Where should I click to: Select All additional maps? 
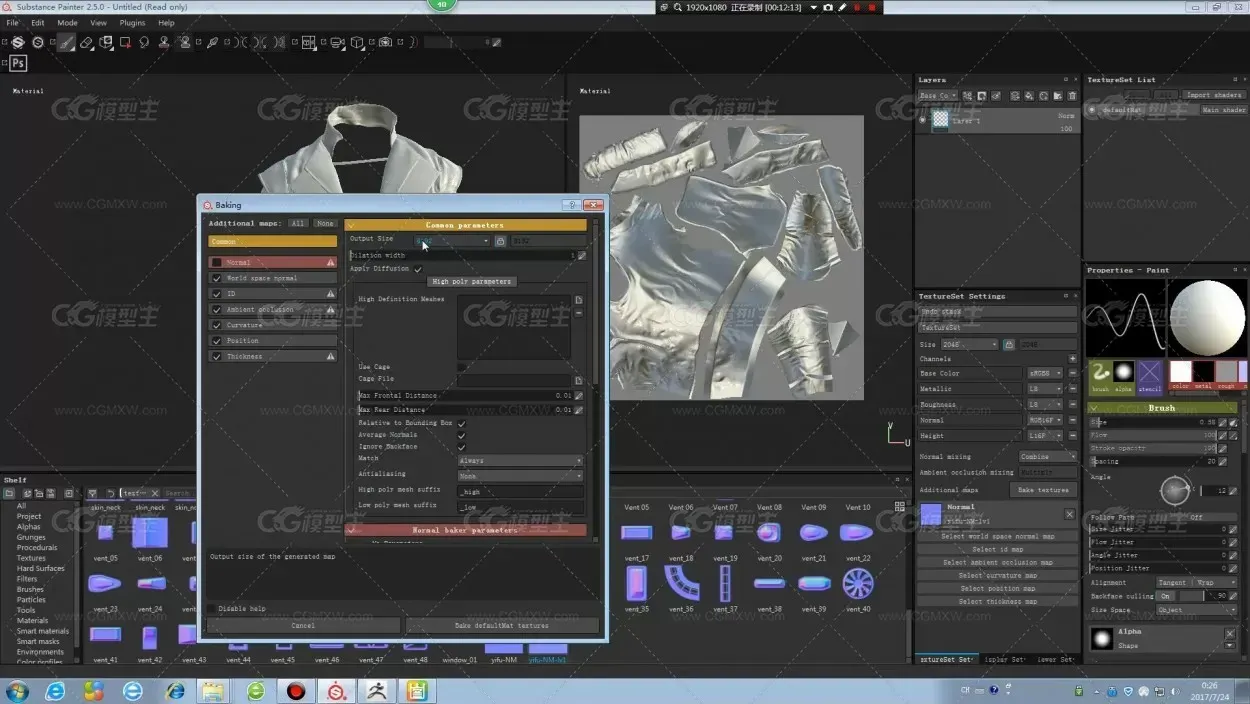click(298, 223)
